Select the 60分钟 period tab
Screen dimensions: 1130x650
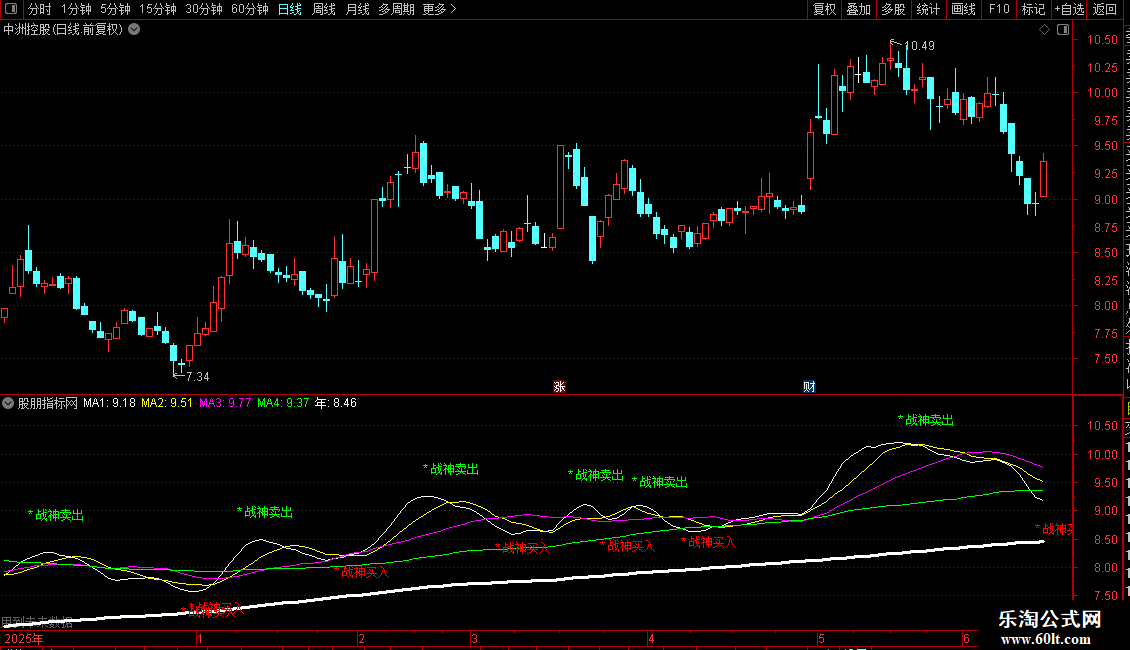pyautogui.click(x=249, y=9)
